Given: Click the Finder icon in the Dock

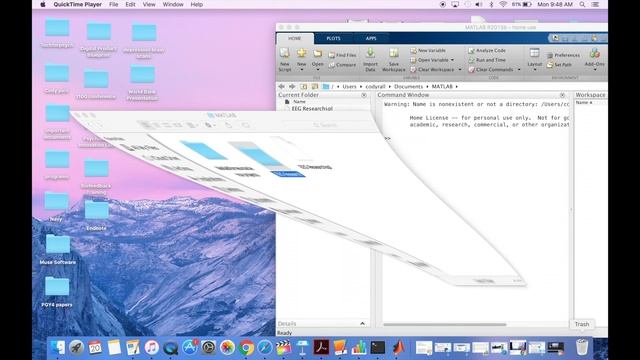Looking at the screenshot, I should pyautogui.click(x=57, y=348).
